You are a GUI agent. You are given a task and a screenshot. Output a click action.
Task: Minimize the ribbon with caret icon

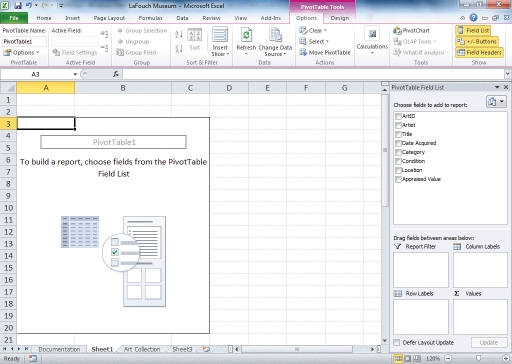coord(462,18)
